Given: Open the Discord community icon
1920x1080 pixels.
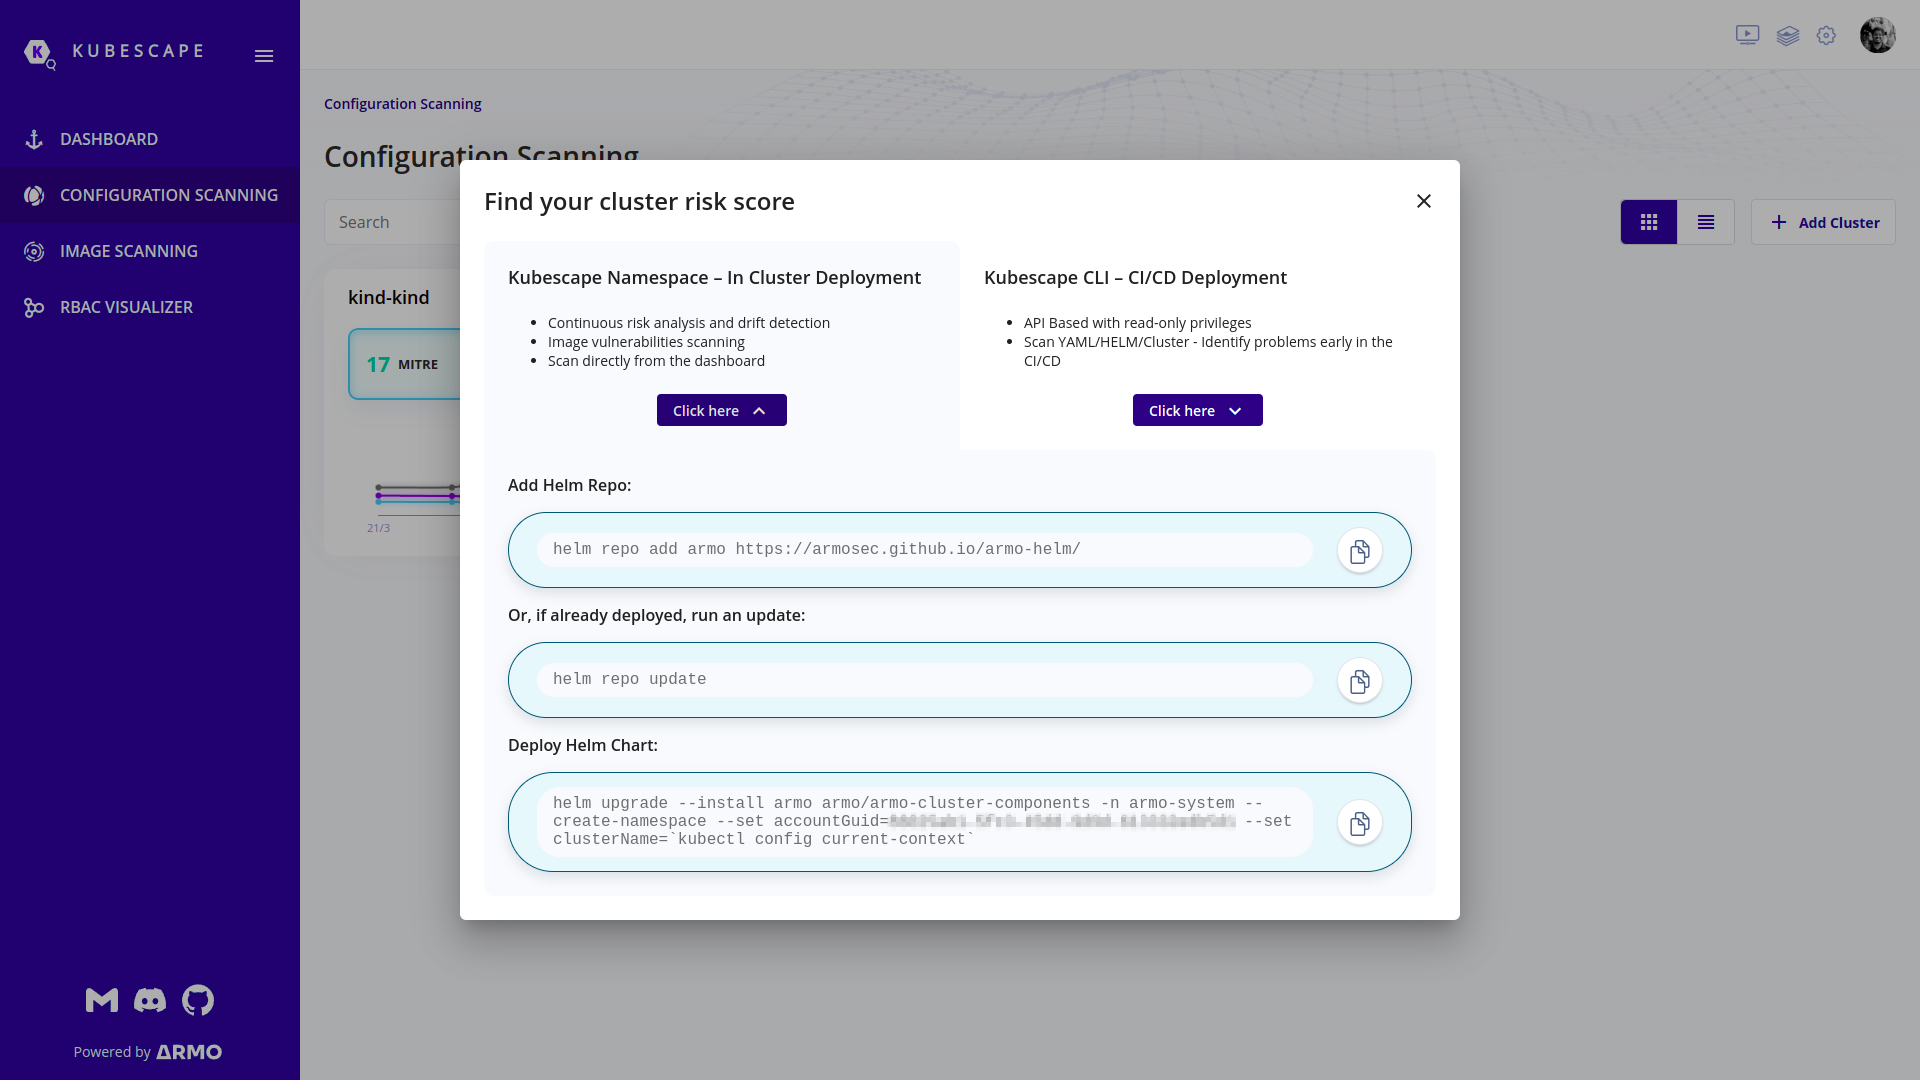Looking at the screenshot, I should (x=150, y=1000).
